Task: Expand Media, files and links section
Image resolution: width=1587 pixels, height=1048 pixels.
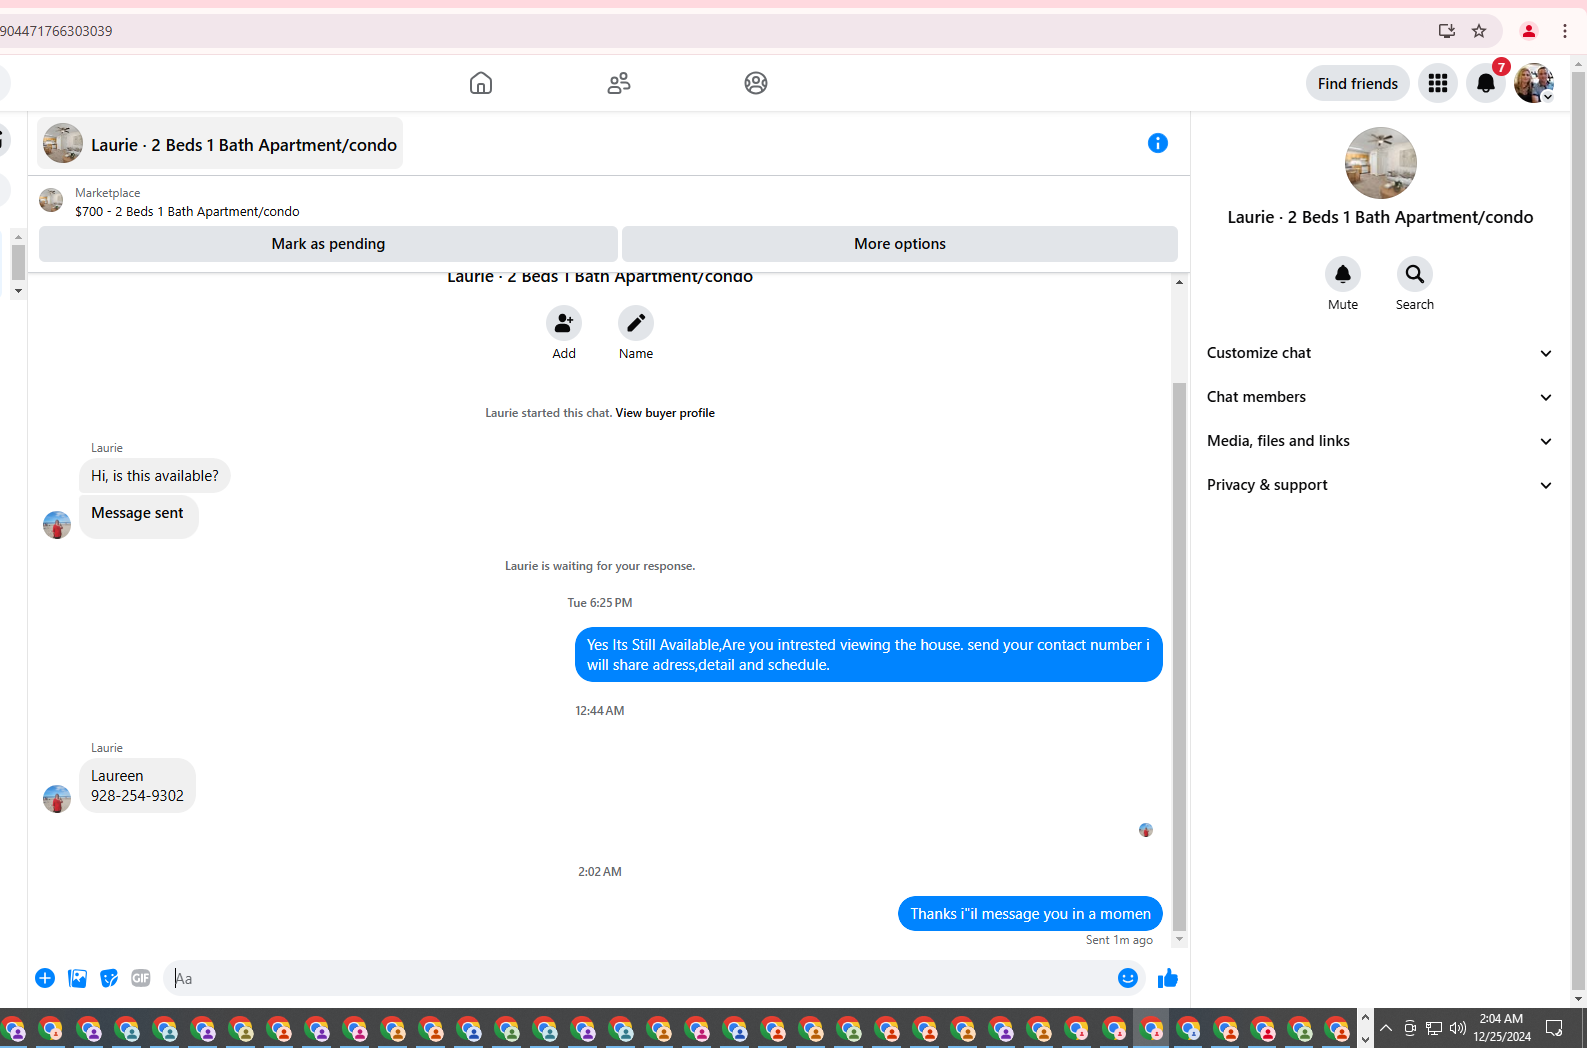Action: click(1380, 441)
